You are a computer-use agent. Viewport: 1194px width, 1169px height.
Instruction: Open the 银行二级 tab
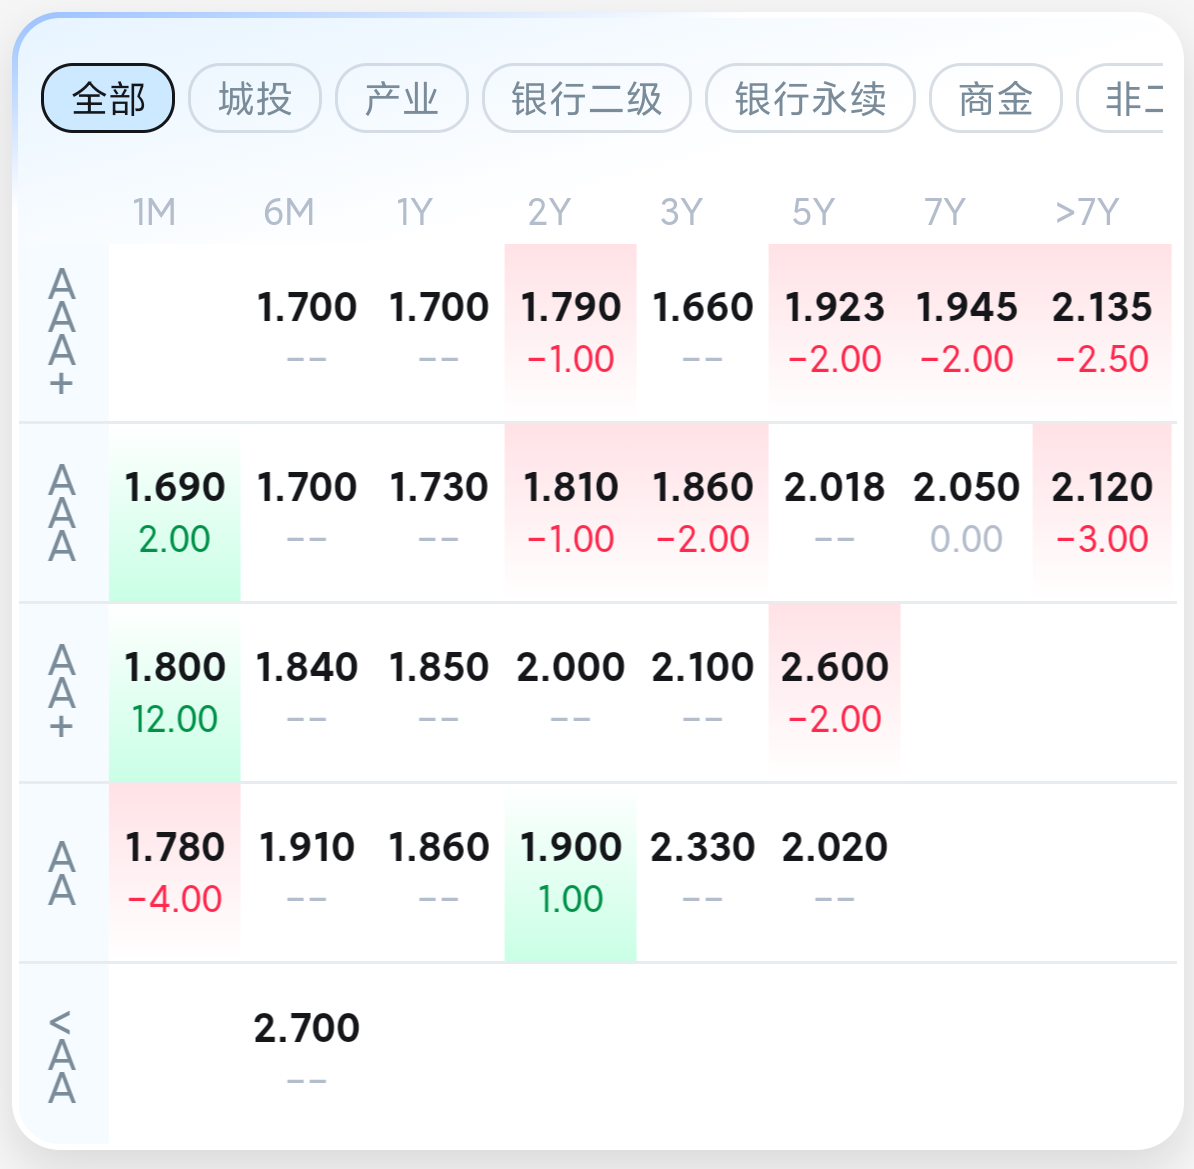click(x=586, y=98)
